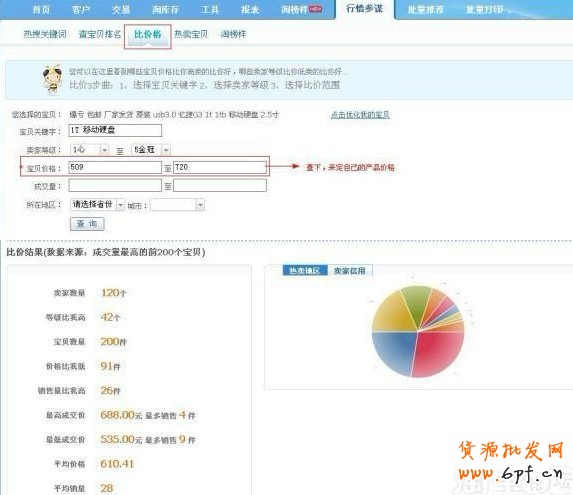The image size is (573, 495).
Task: Go to the 热搜关键词 sub-tab
Action: pos(45,34)
